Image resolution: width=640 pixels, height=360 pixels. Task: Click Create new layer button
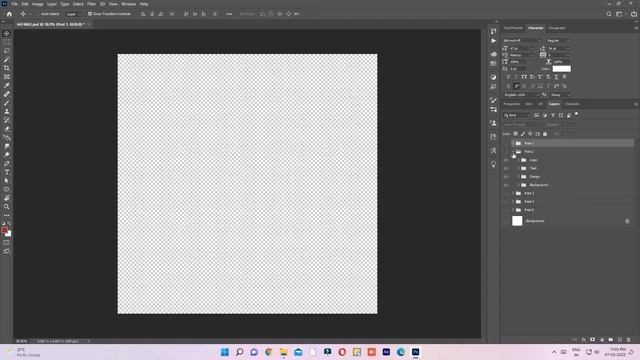pyautogui.click(x=620, y=340)
